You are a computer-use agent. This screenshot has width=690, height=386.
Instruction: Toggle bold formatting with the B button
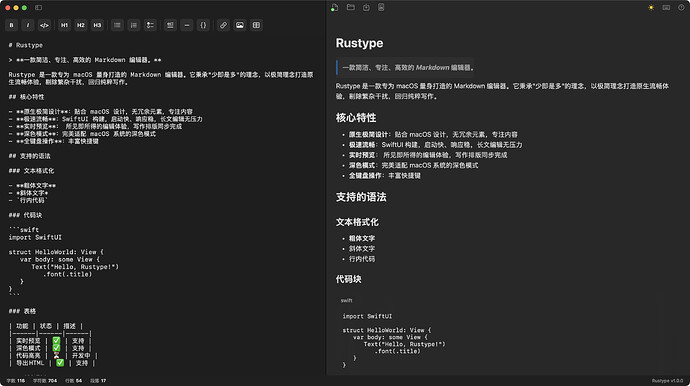point(11,25)
